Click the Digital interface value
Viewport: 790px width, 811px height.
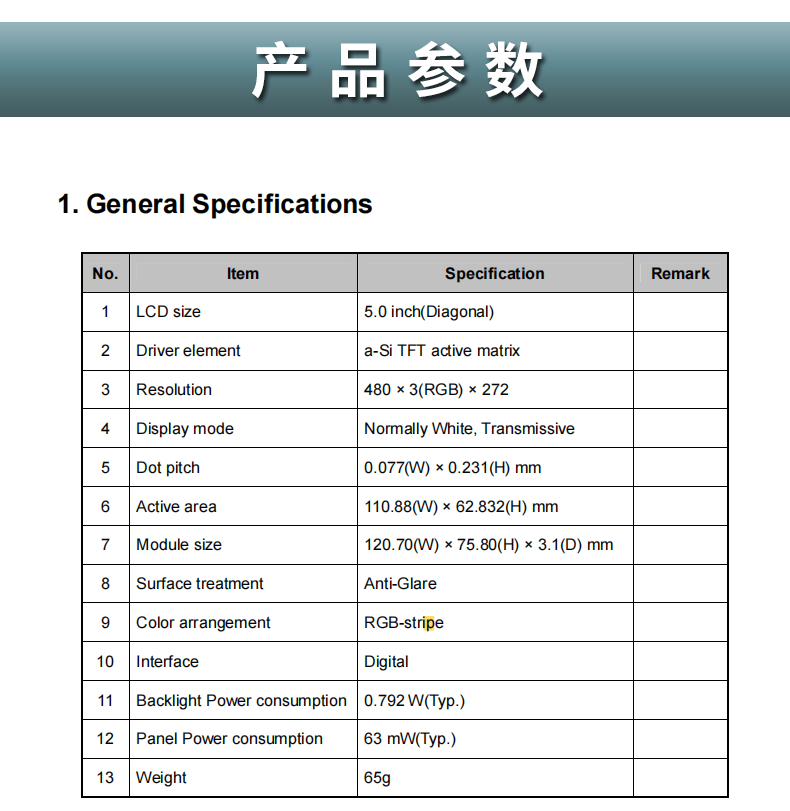(386, 662)
